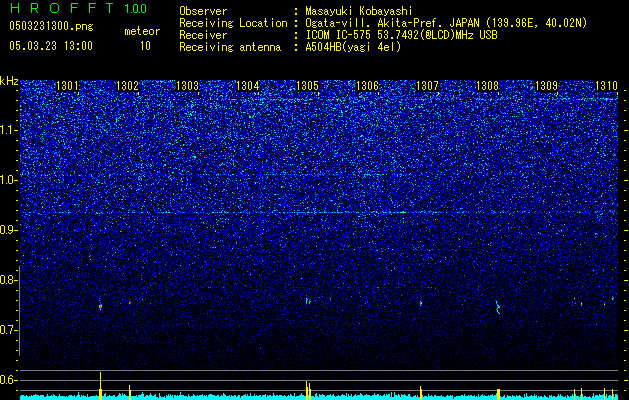This screenshot has height=400, width=629.
Task: Click the 1.0 kHz frequency axis label
Action: click(x=9, y=180)
